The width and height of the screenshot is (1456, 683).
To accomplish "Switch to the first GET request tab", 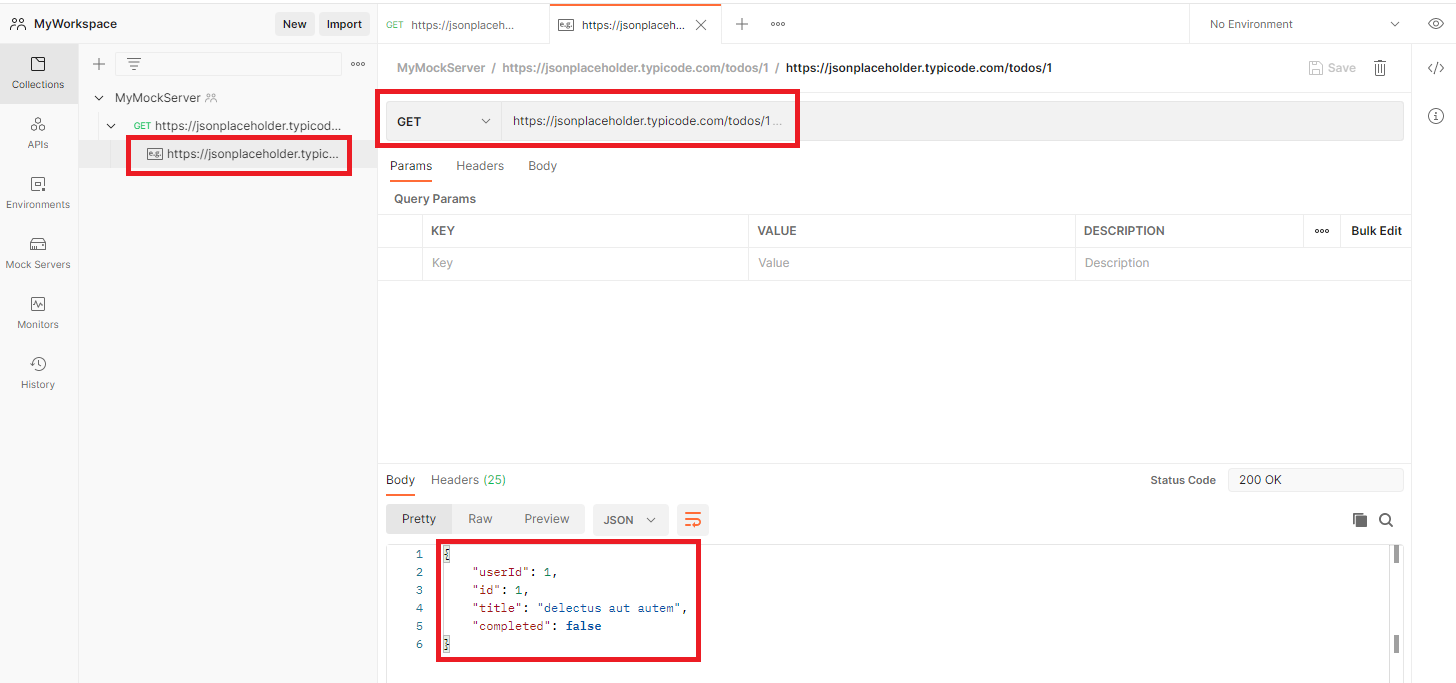I will [x=463, y=25].
